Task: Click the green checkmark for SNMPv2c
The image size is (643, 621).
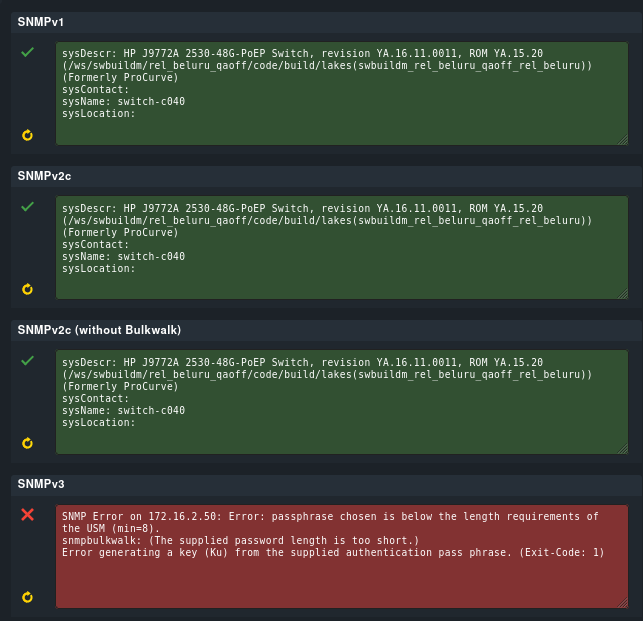Action: coord(28,207)
